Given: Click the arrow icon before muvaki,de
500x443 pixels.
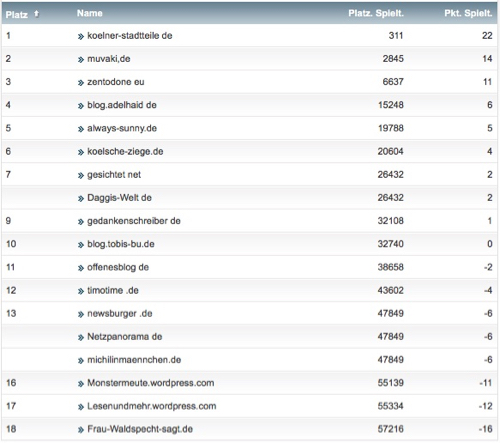Looking at the screenshot, I should [x=81, y=60].
